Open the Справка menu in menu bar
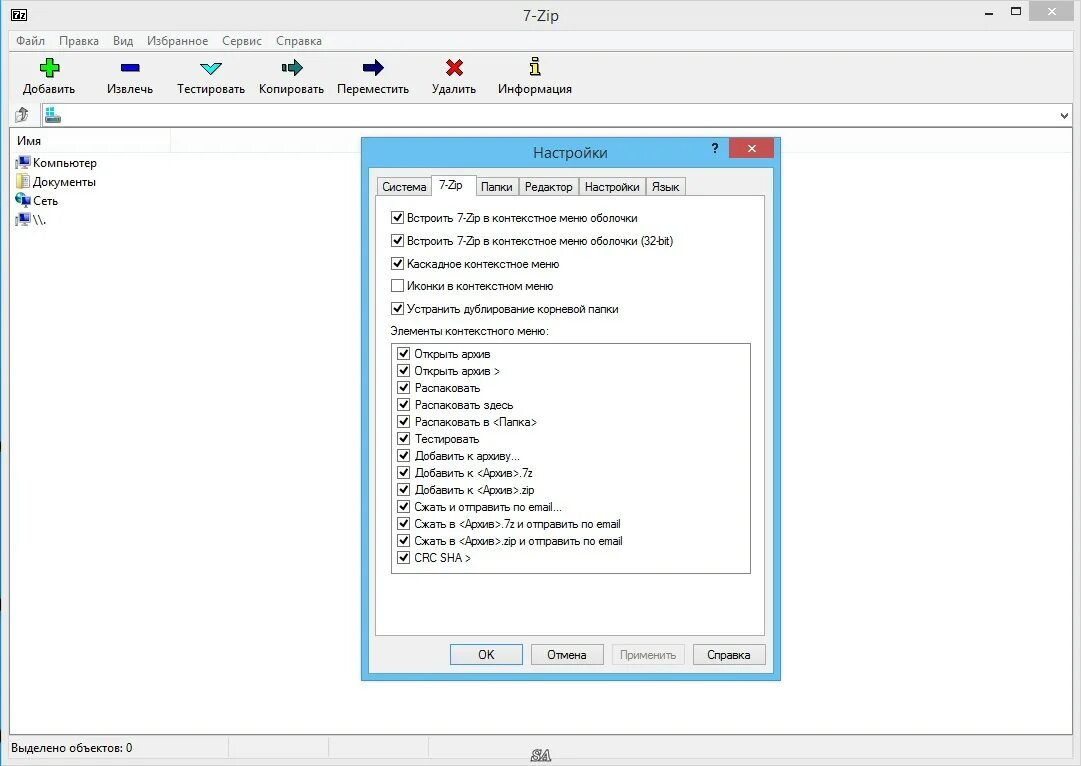The image size is (1081, 766). tap(299, 41)
